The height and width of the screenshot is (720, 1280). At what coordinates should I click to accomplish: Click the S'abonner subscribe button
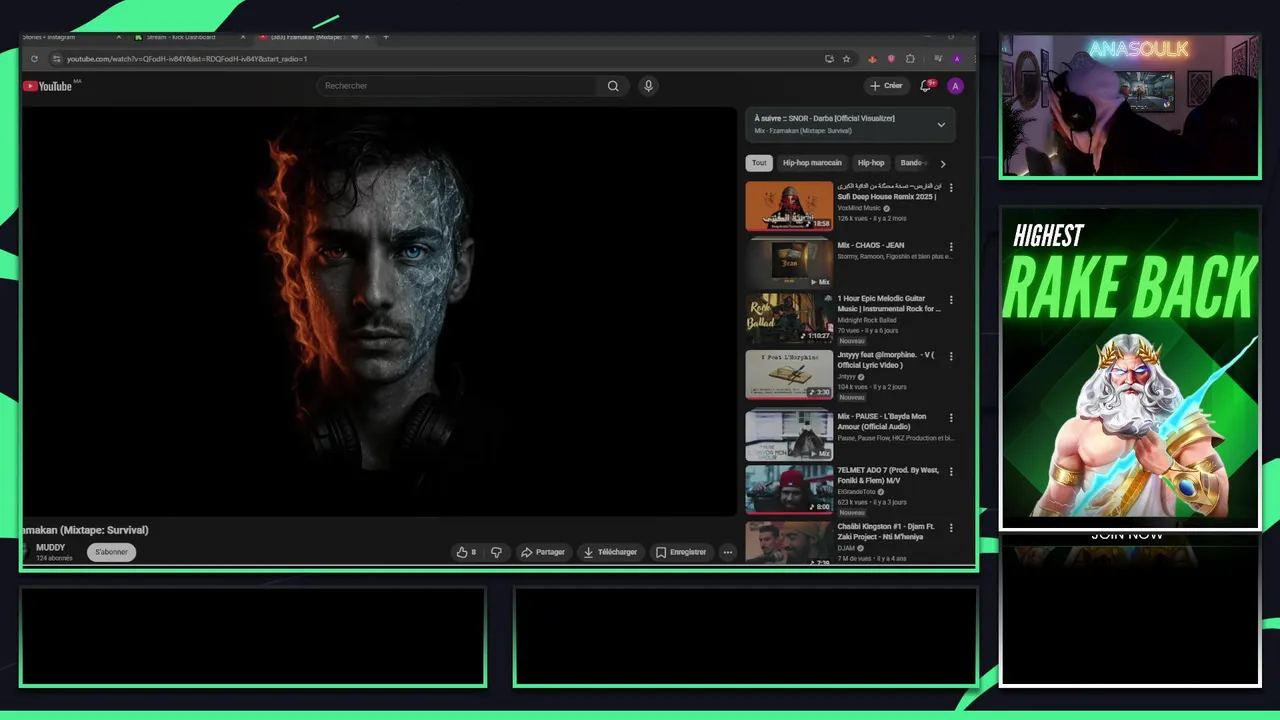point(111,552)
